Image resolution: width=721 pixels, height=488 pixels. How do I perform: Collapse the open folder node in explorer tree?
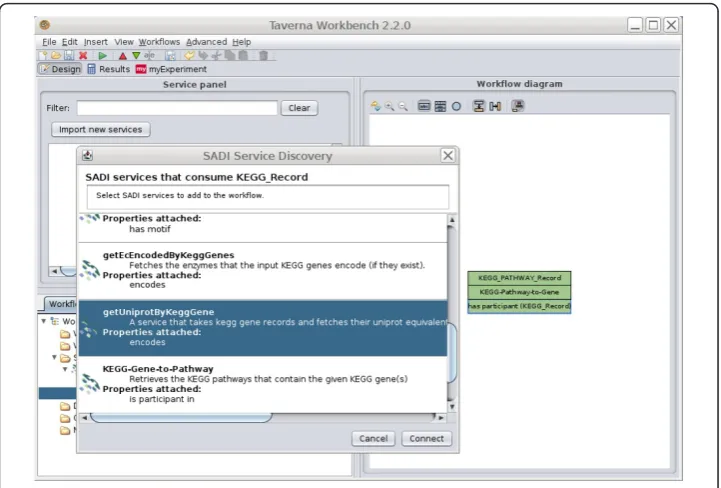(x=54, y=357)
